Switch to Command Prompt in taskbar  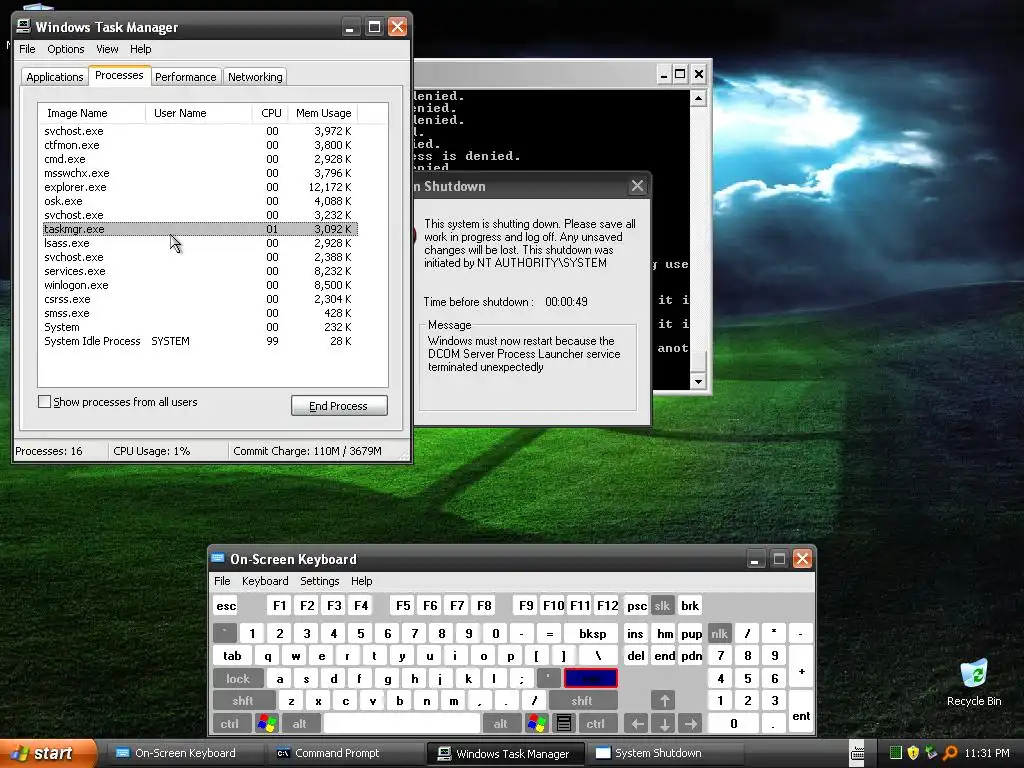(344, 753)
